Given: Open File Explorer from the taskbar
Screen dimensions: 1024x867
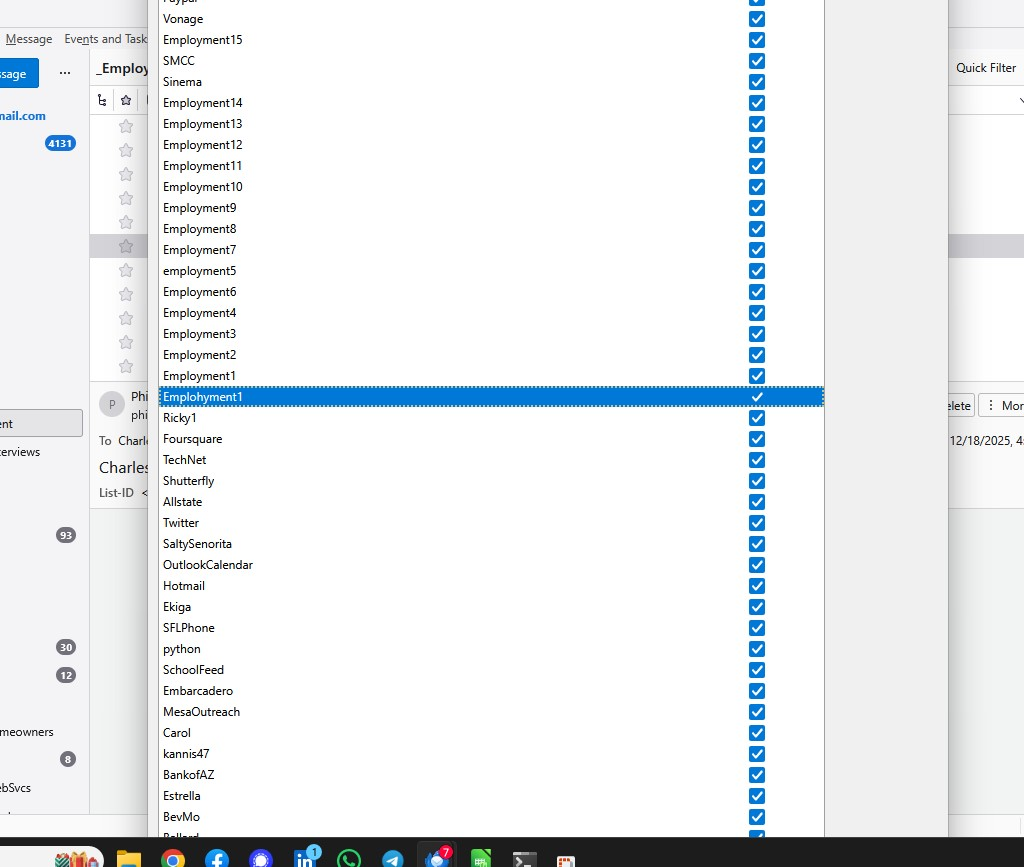Looking at the screenshot, I should tap(129, 859).
